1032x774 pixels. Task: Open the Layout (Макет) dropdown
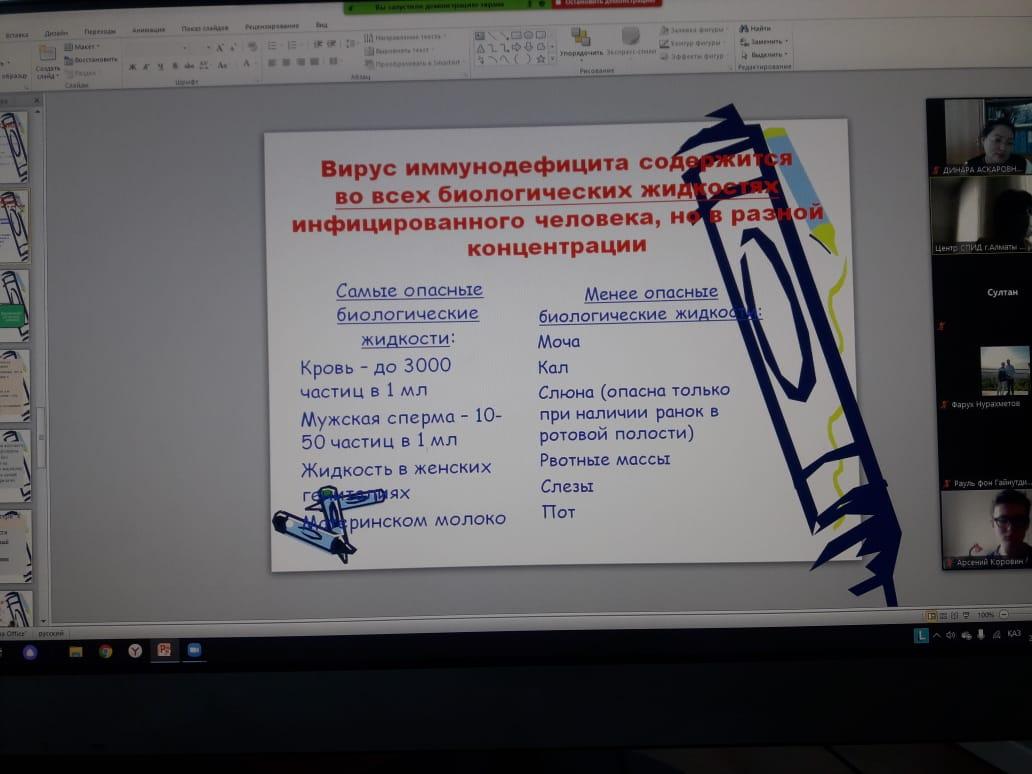click(x=85, y=47)
